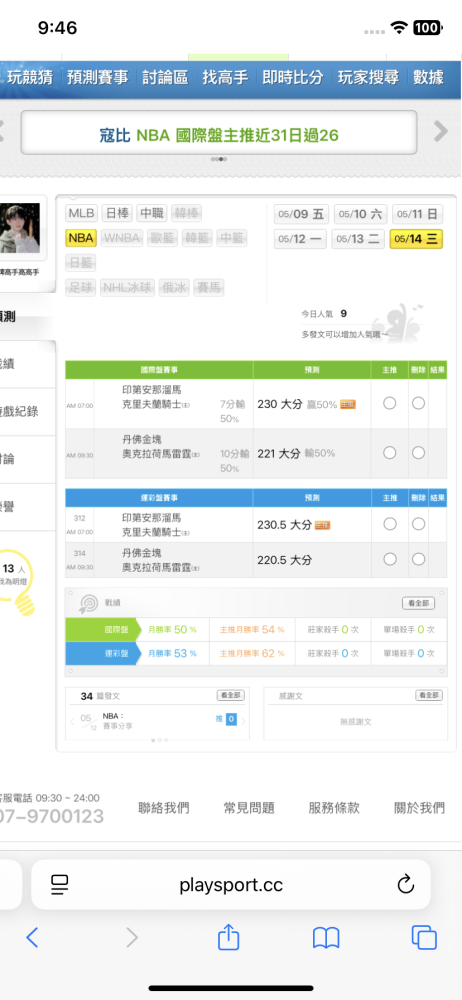462x1000 pixels.
Task: Choose the 05/13 二 date button
Action: (359, 239)
